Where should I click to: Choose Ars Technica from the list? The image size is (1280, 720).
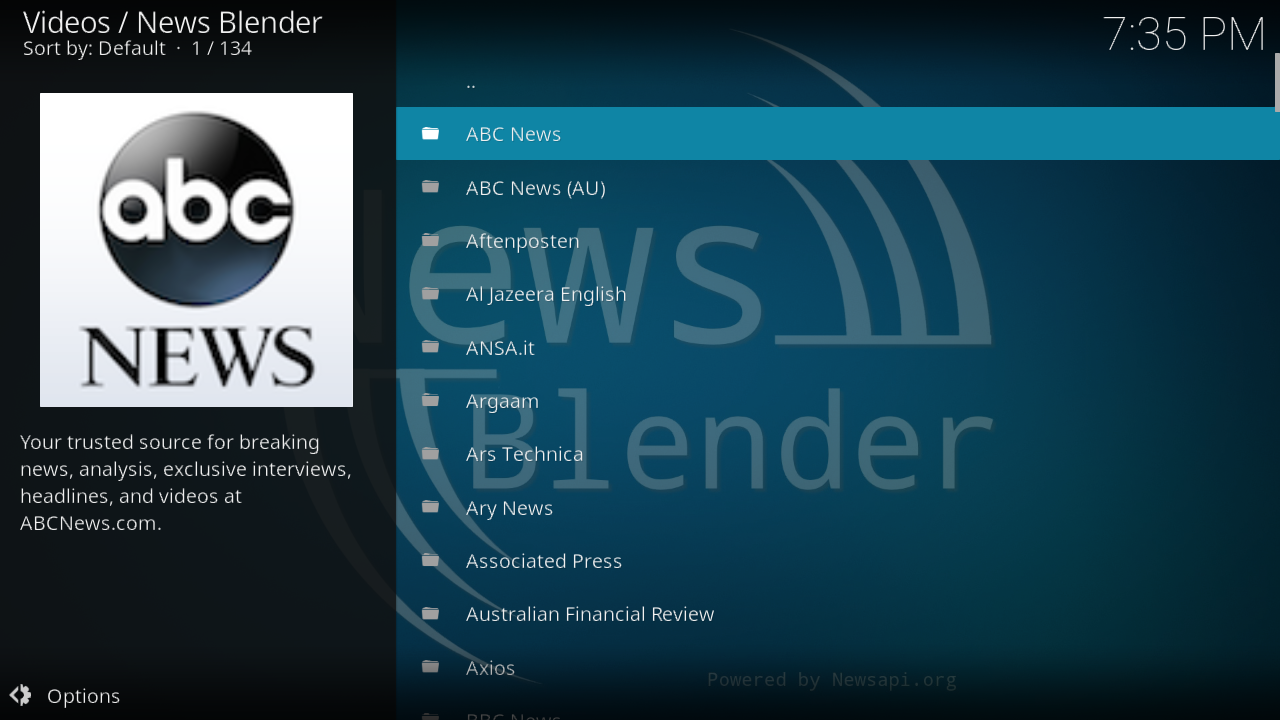[838, 453]
